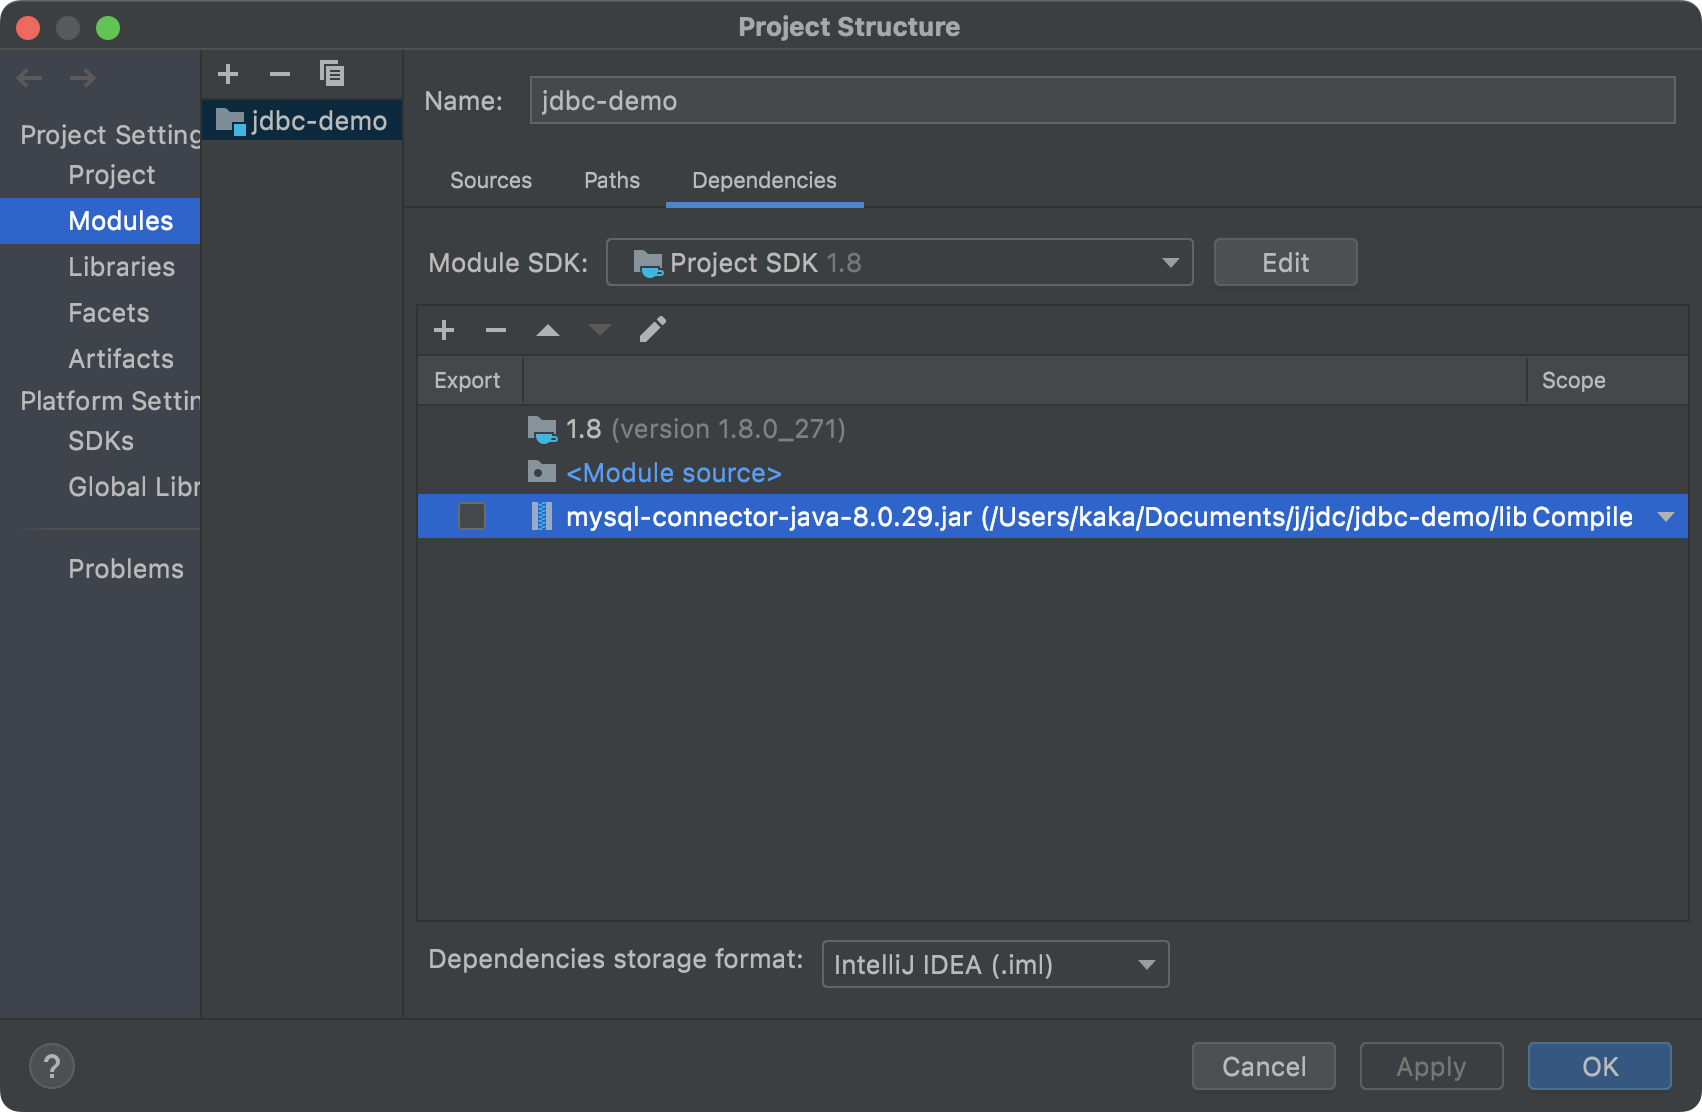Click the copy module icon
Screen dimensions: 1702x1112
pos(331,74)
